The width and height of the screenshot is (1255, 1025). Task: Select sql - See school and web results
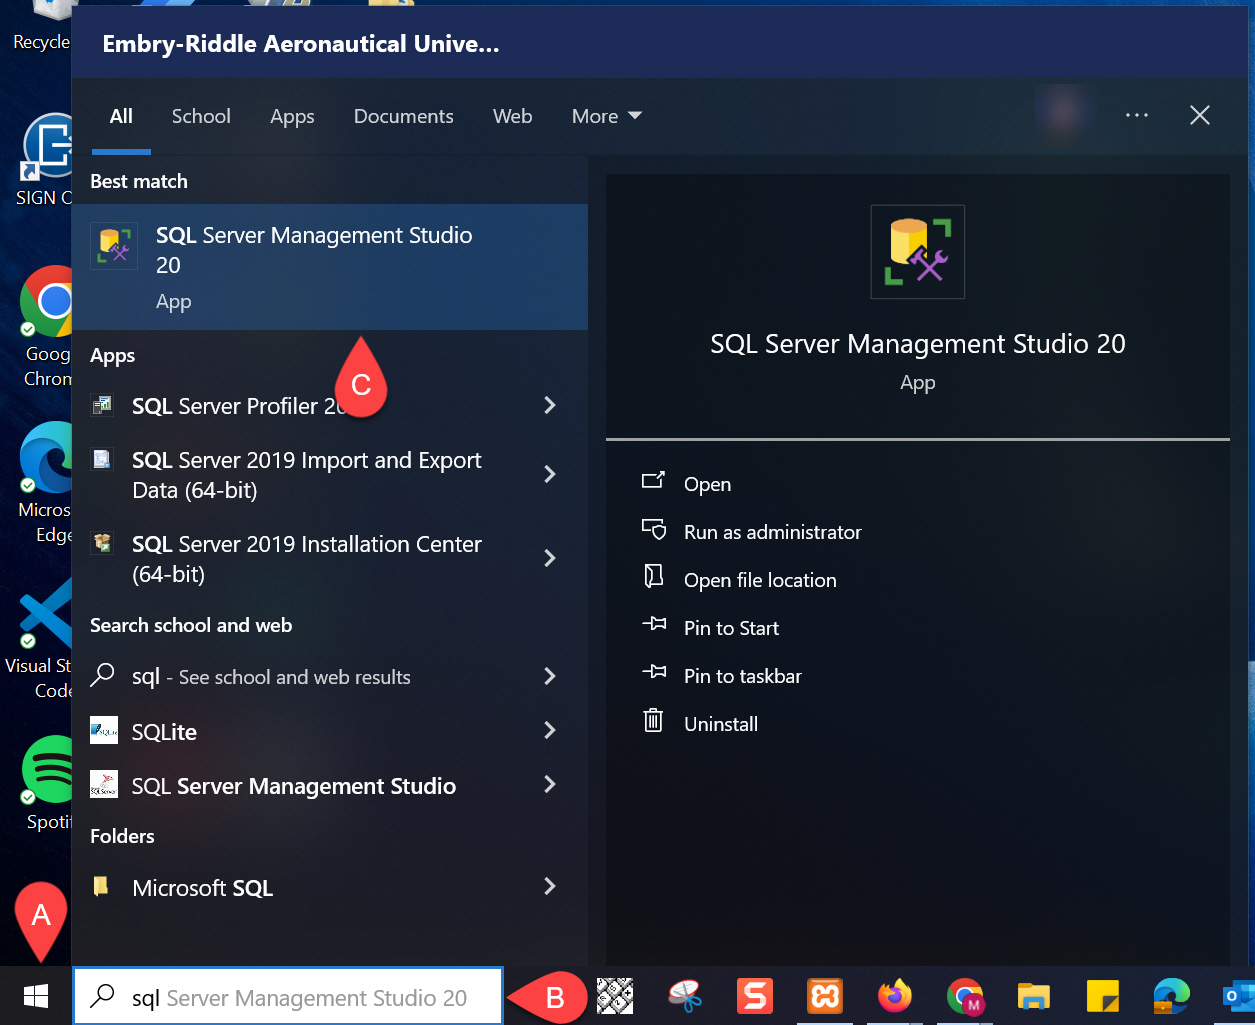coord(271,677)
